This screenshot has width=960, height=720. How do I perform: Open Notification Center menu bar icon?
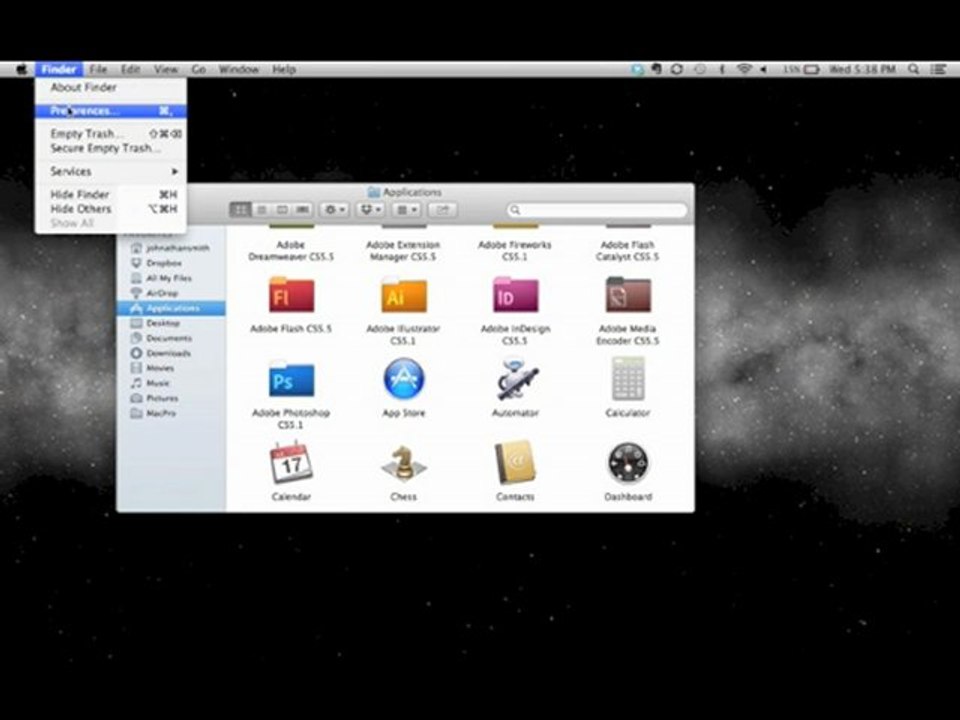(938, 69)
